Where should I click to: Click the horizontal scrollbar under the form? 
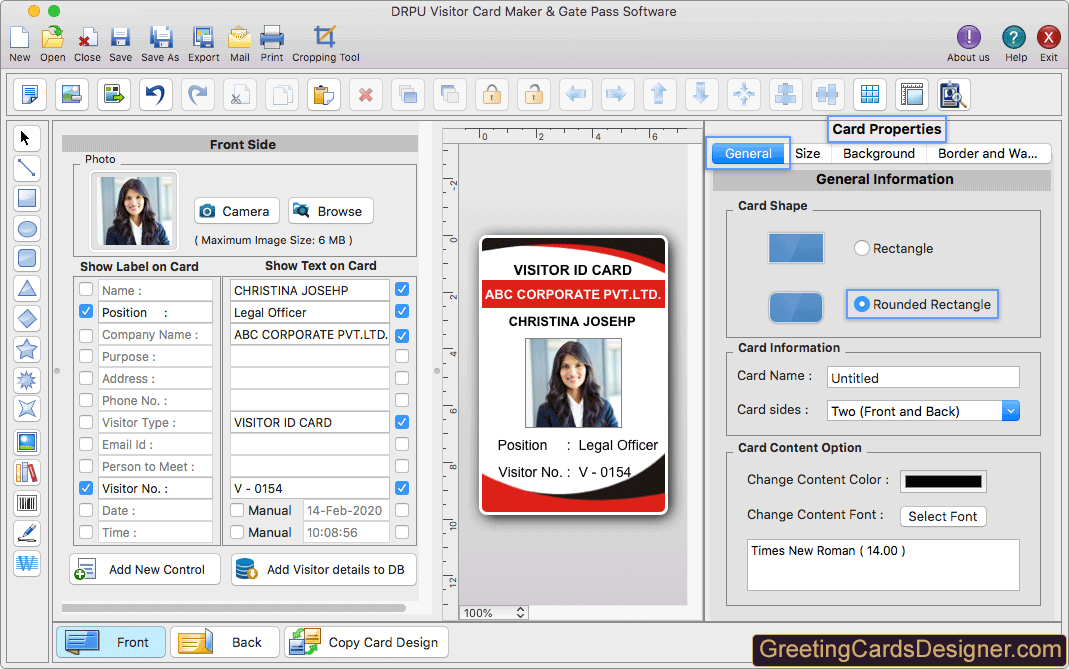coord(234,608)
